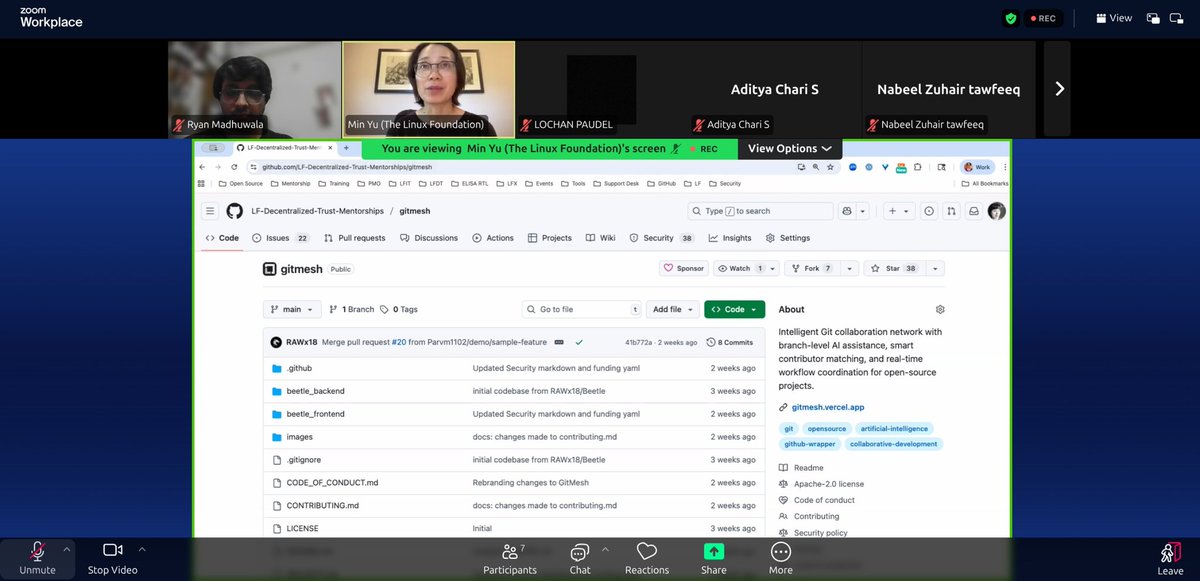Open the More options menu

(781, 558)
